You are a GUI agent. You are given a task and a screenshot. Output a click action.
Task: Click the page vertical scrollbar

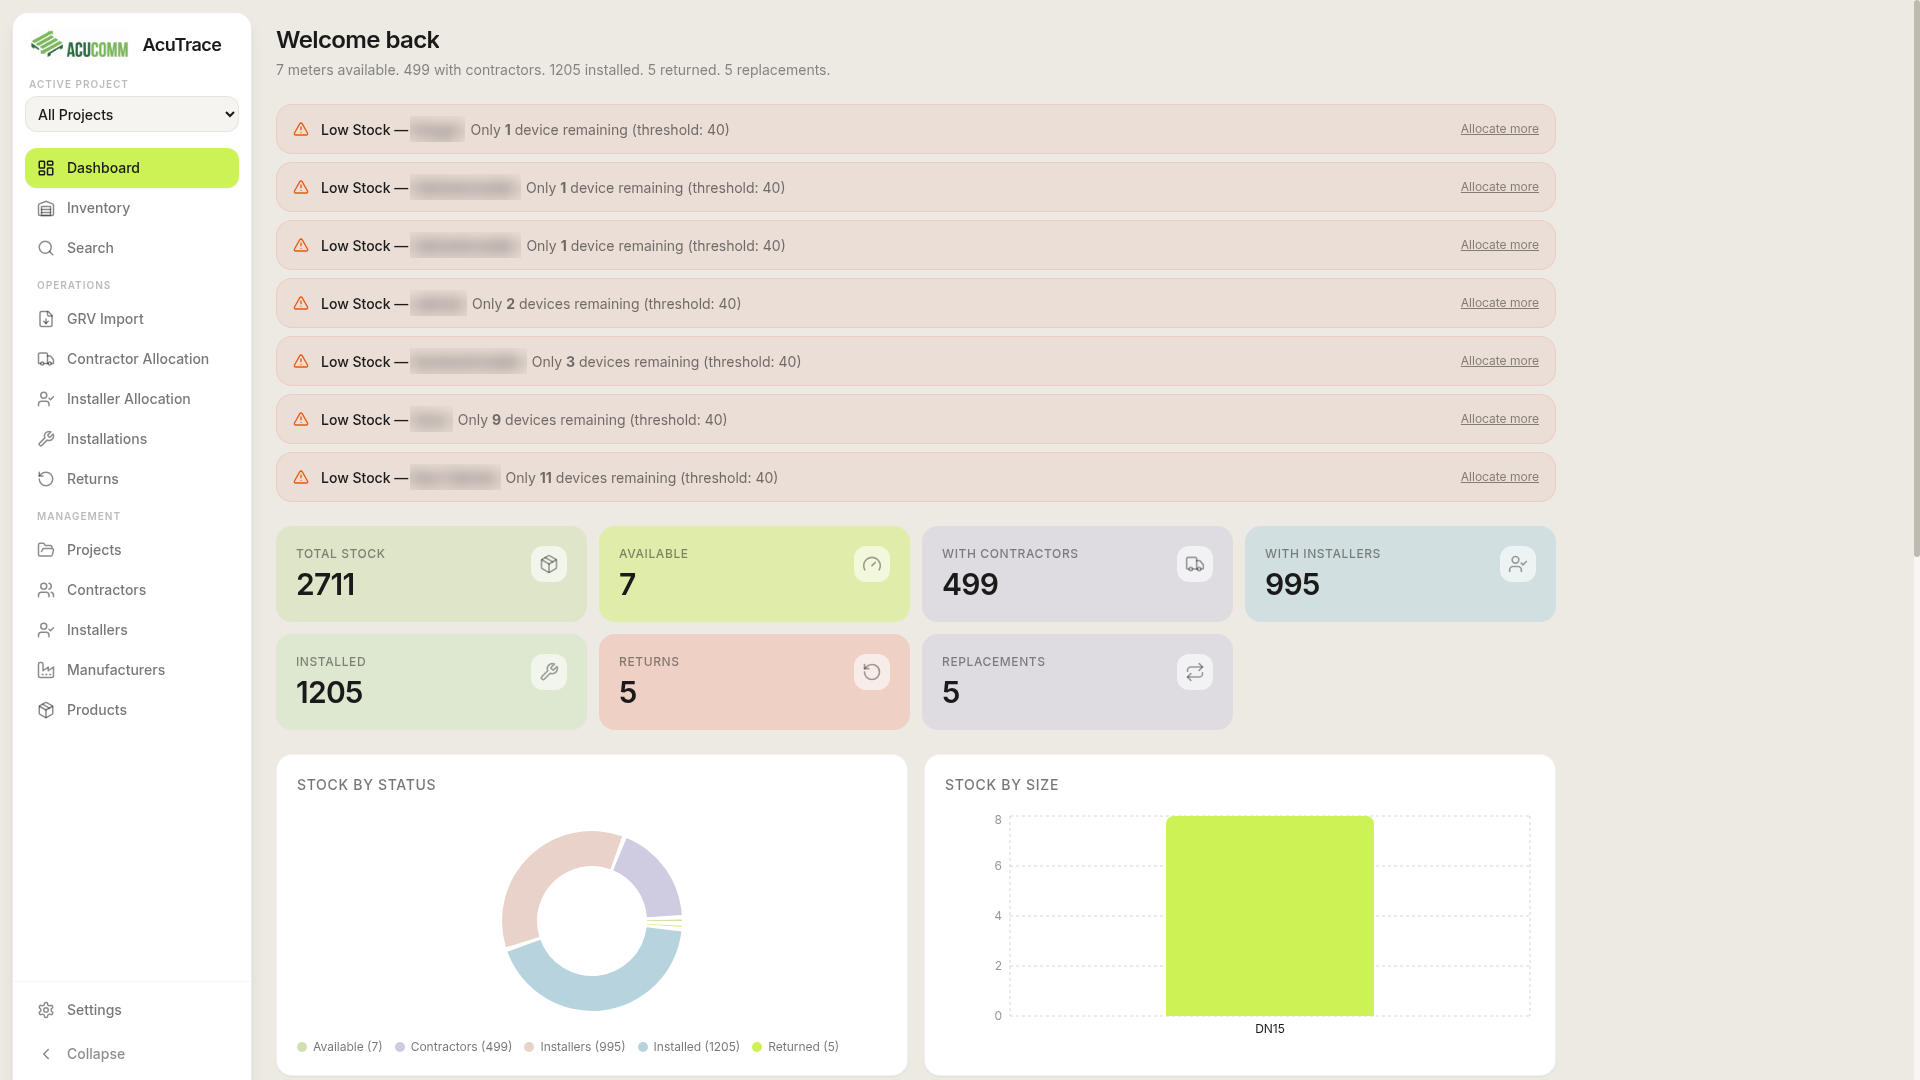1915,280
